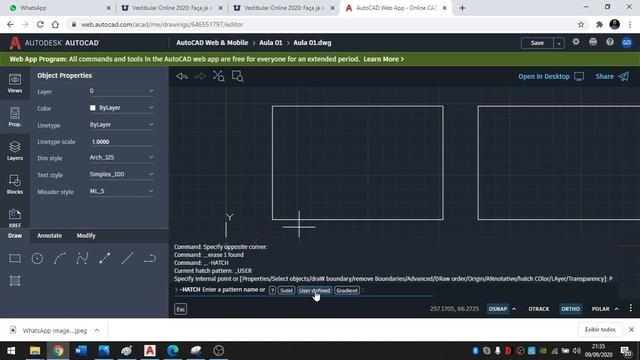Go to Aula 01 folder breadcrumb

click(271, 42)
